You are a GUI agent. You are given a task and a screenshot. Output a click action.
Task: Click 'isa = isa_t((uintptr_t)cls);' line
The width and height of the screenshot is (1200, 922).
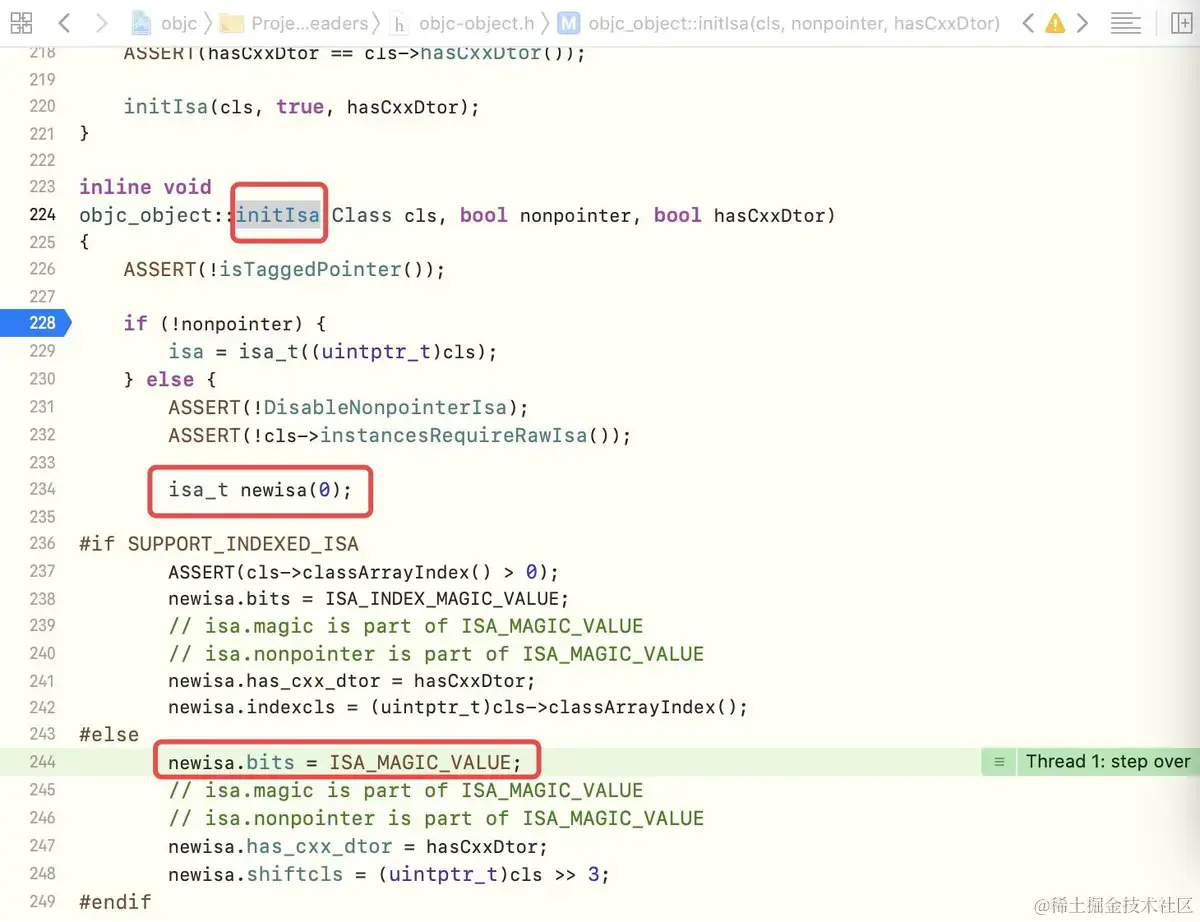pyautogui.click(x=332, y=351)
